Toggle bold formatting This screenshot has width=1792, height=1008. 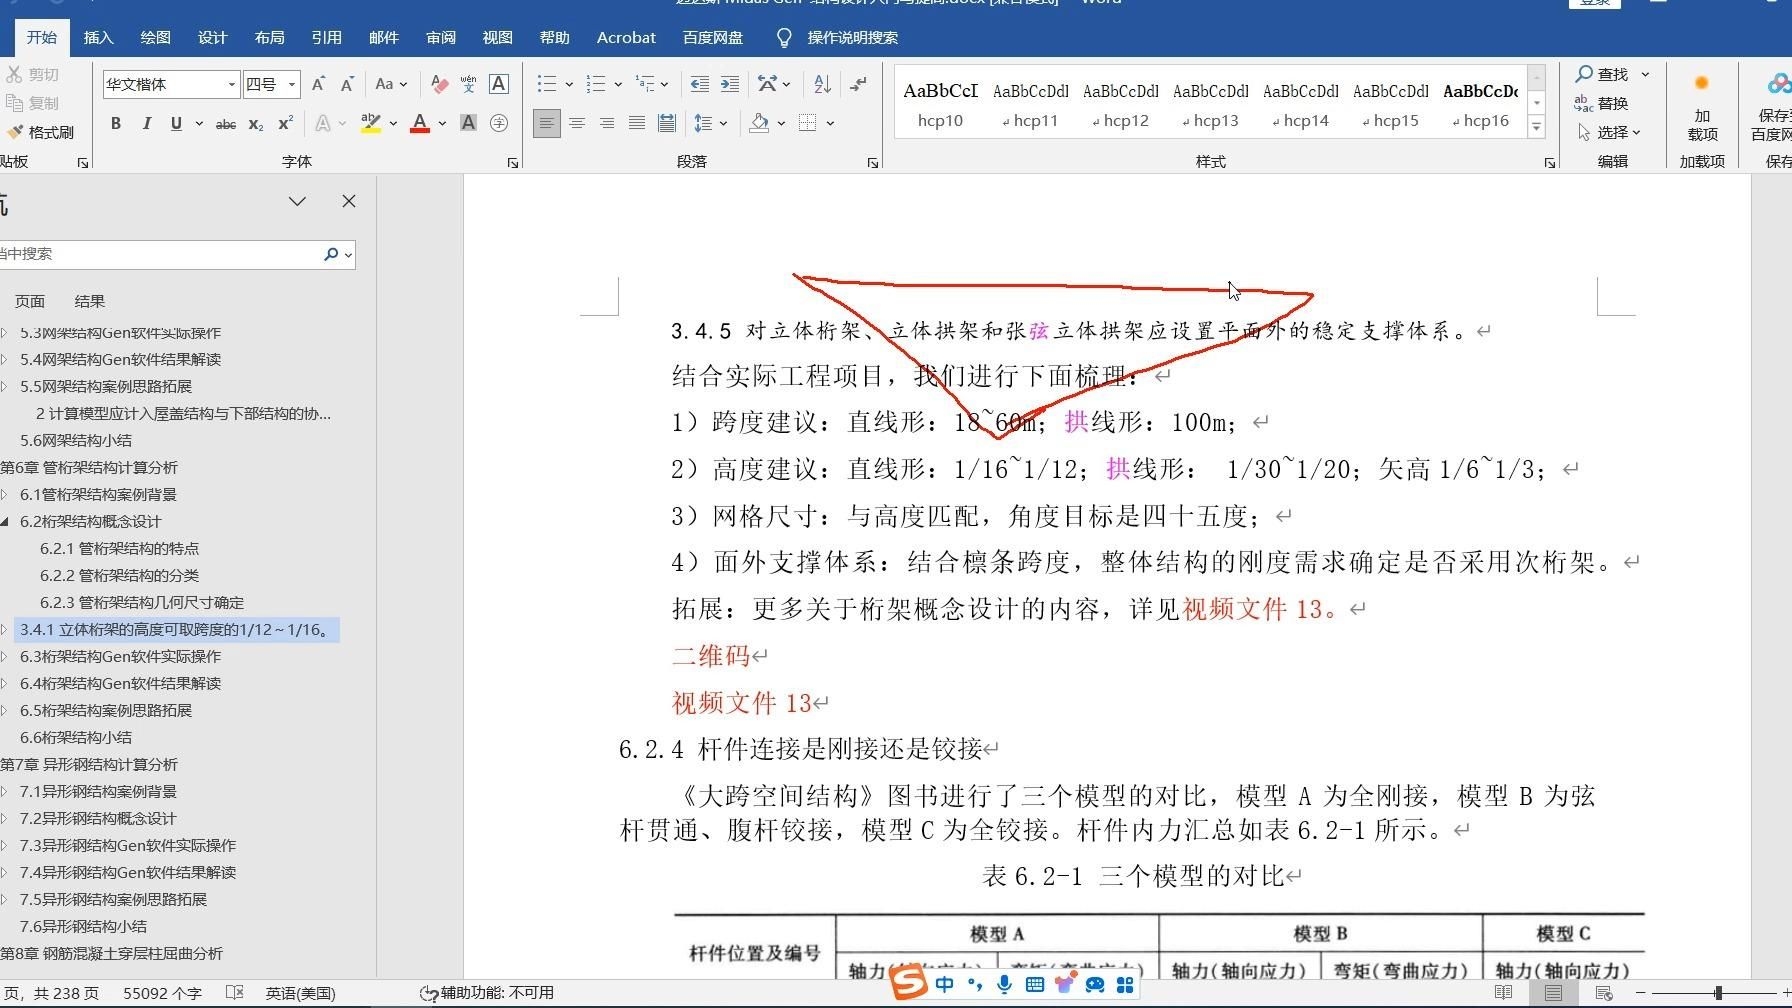pos(115,124)
